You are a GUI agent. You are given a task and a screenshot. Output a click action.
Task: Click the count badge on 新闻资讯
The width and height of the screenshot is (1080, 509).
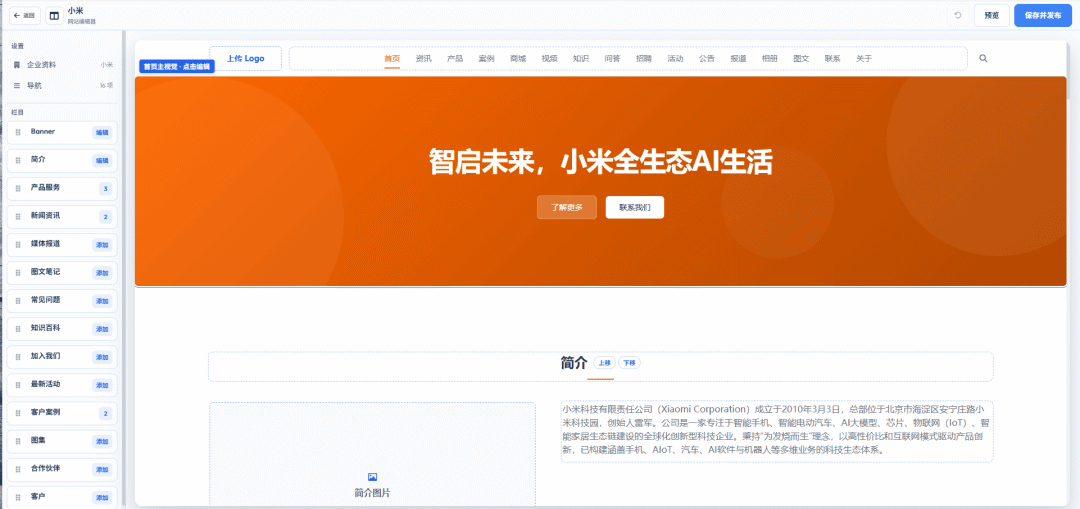pos(105,217)
